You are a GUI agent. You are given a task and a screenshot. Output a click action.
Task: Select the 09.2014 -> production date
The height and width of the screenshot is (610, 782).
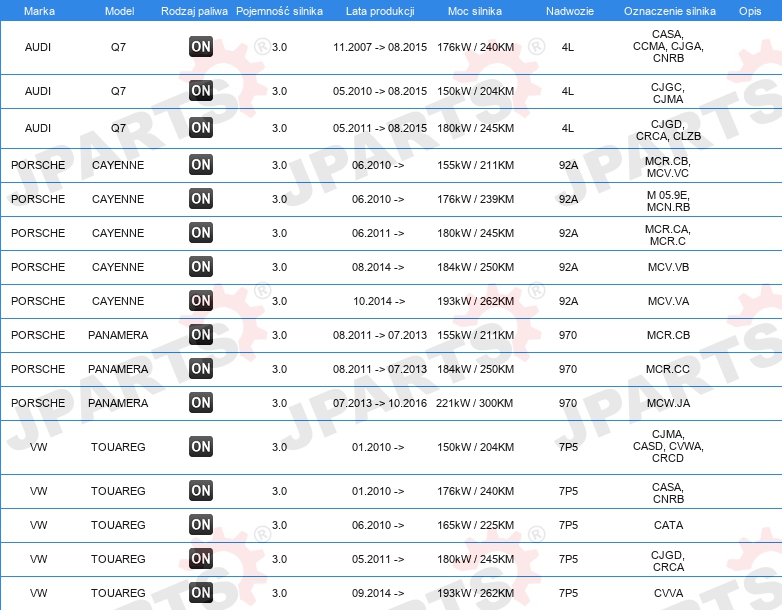[378, 593]
